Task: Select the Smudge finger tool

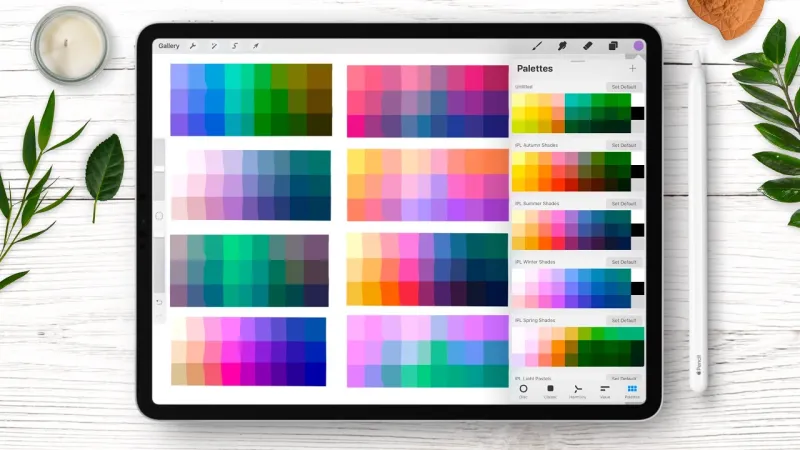Action: [562, 46]
